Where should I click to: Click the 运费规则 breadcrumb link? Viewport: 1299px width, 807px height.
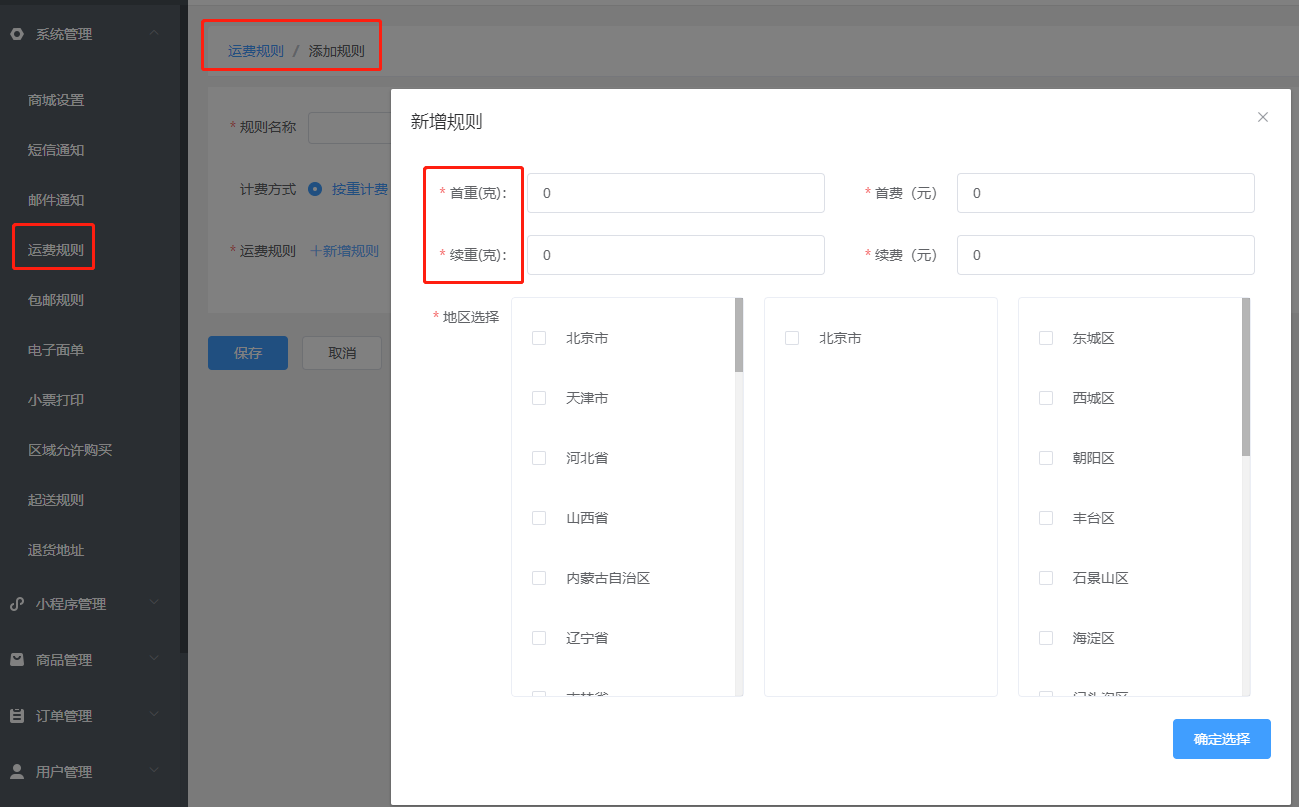click(x=255, y=51)
